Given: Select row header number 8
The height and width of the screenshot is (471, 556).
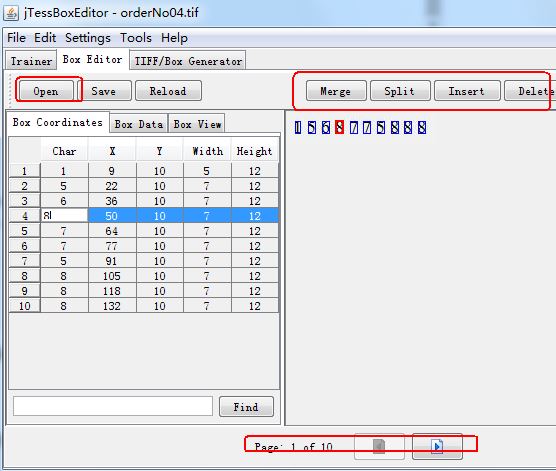Looking at the screenshot, I should click(24, 276).
